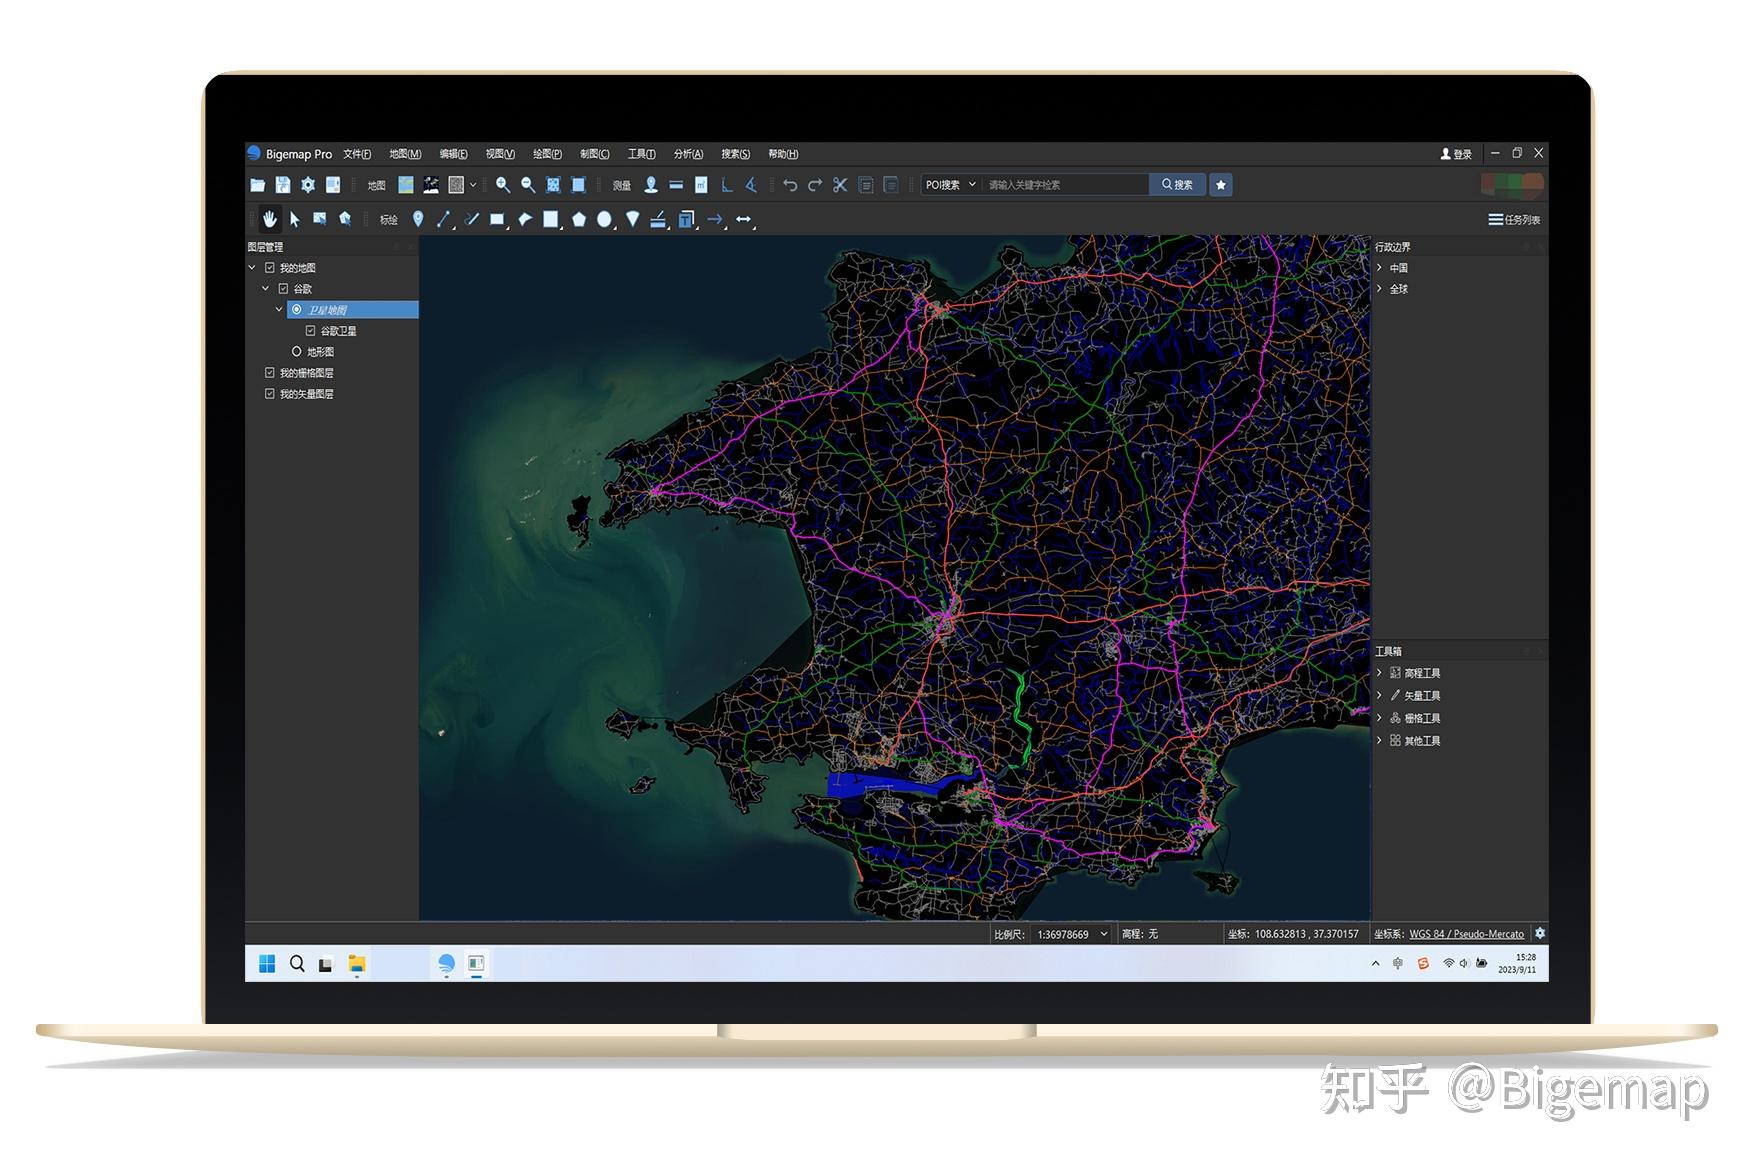
Task: Select the 地形图 radio button
Action: coord(296,351)
